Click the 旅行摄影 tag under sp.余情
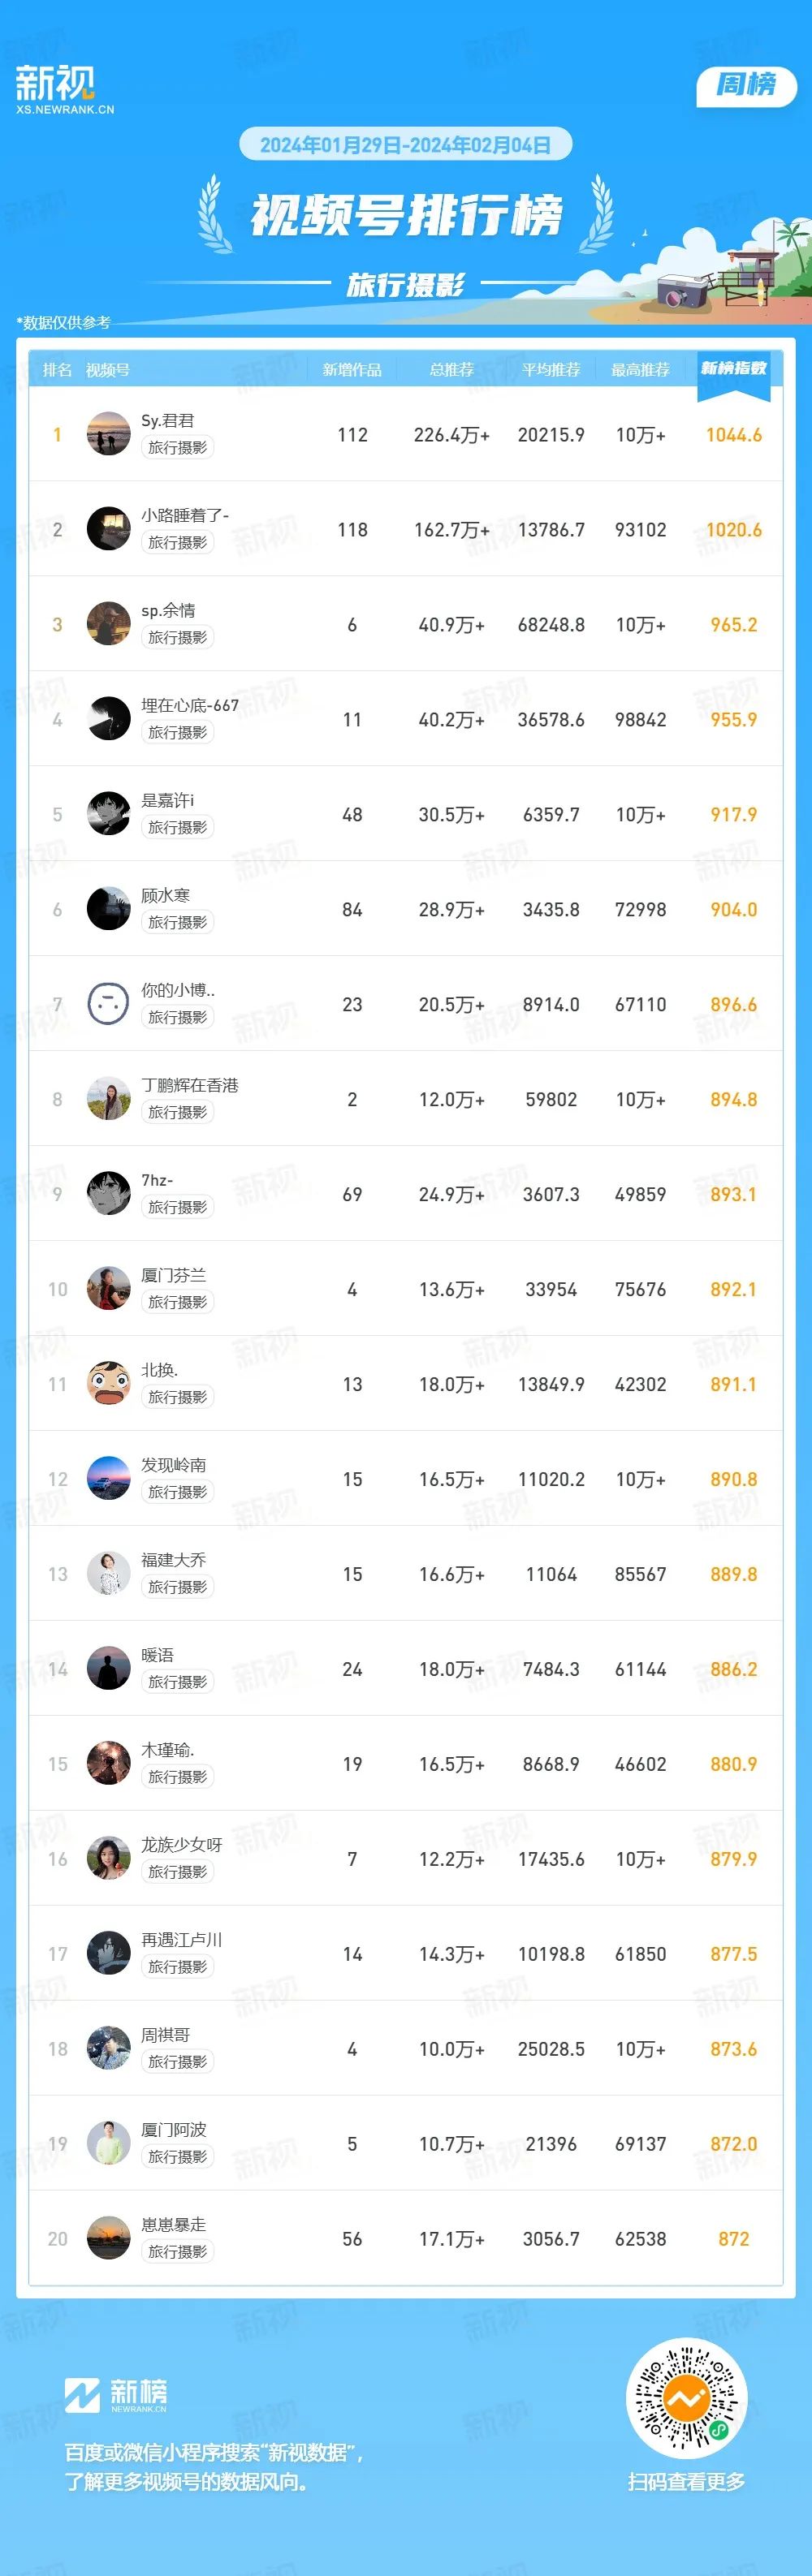The height and width of the screenshot is (2576, 812). click(178, 637)
